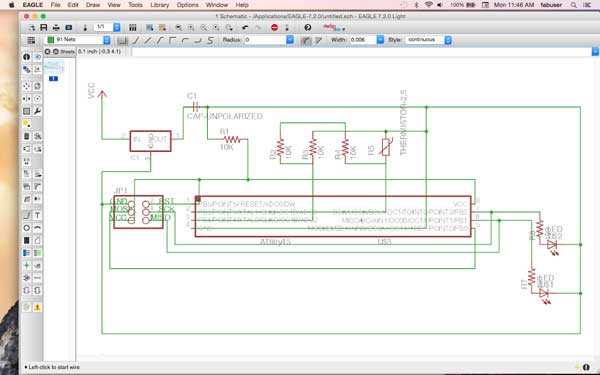This screenshot has width=600, height=375.
Task: Select the Smash tool
Action: coord(26,186)
